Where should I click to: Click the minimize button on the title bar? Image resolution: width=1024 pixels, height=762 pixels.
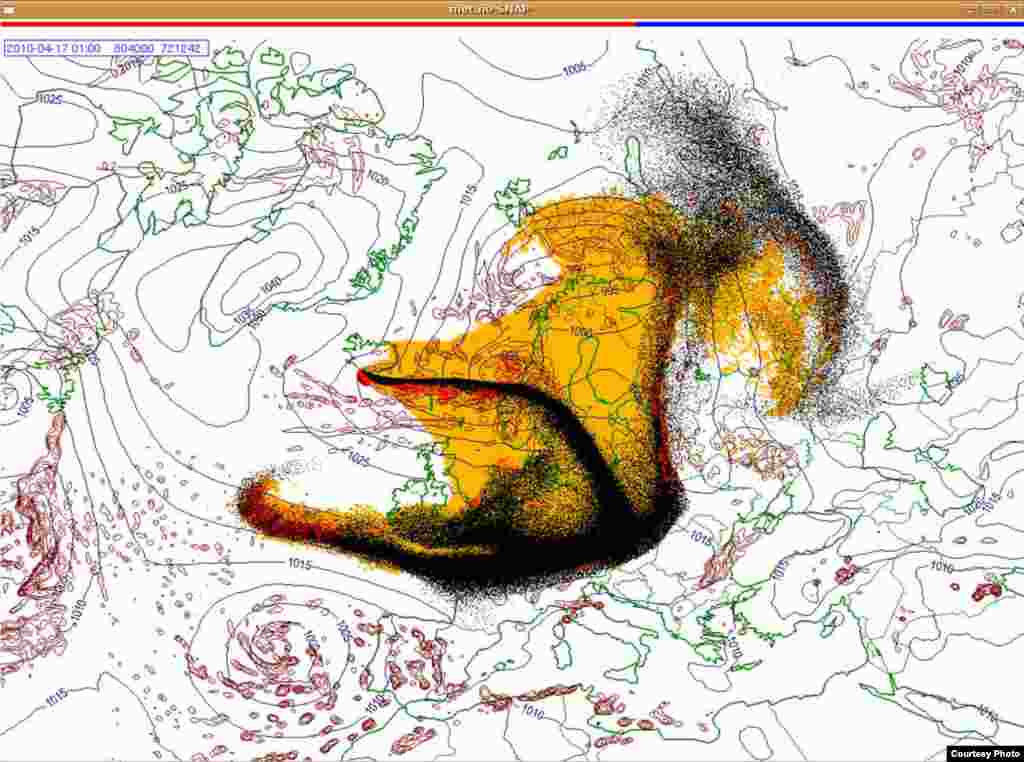tap(970, 7)
